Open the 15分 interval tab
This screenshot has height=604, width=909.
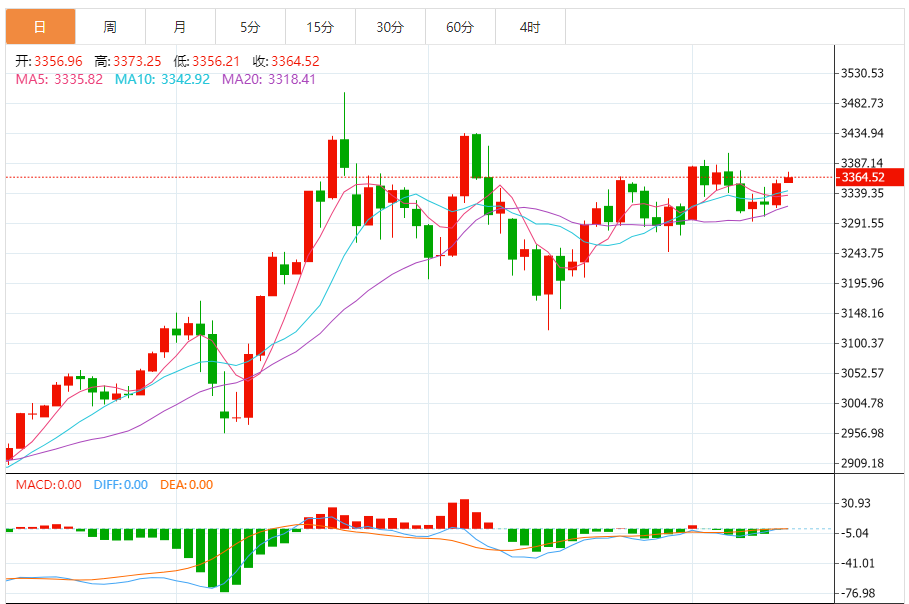(x=321, y=27)
